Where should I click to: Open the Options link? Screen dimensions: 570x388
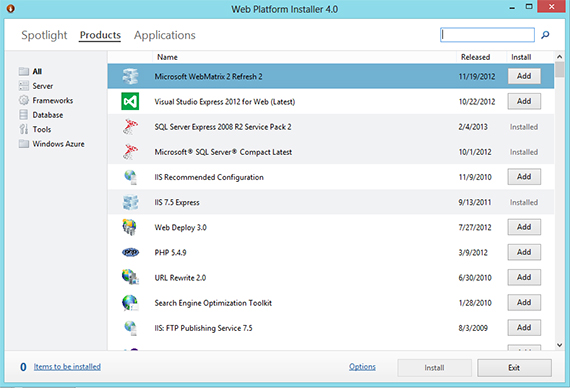(x=362, y=367)
